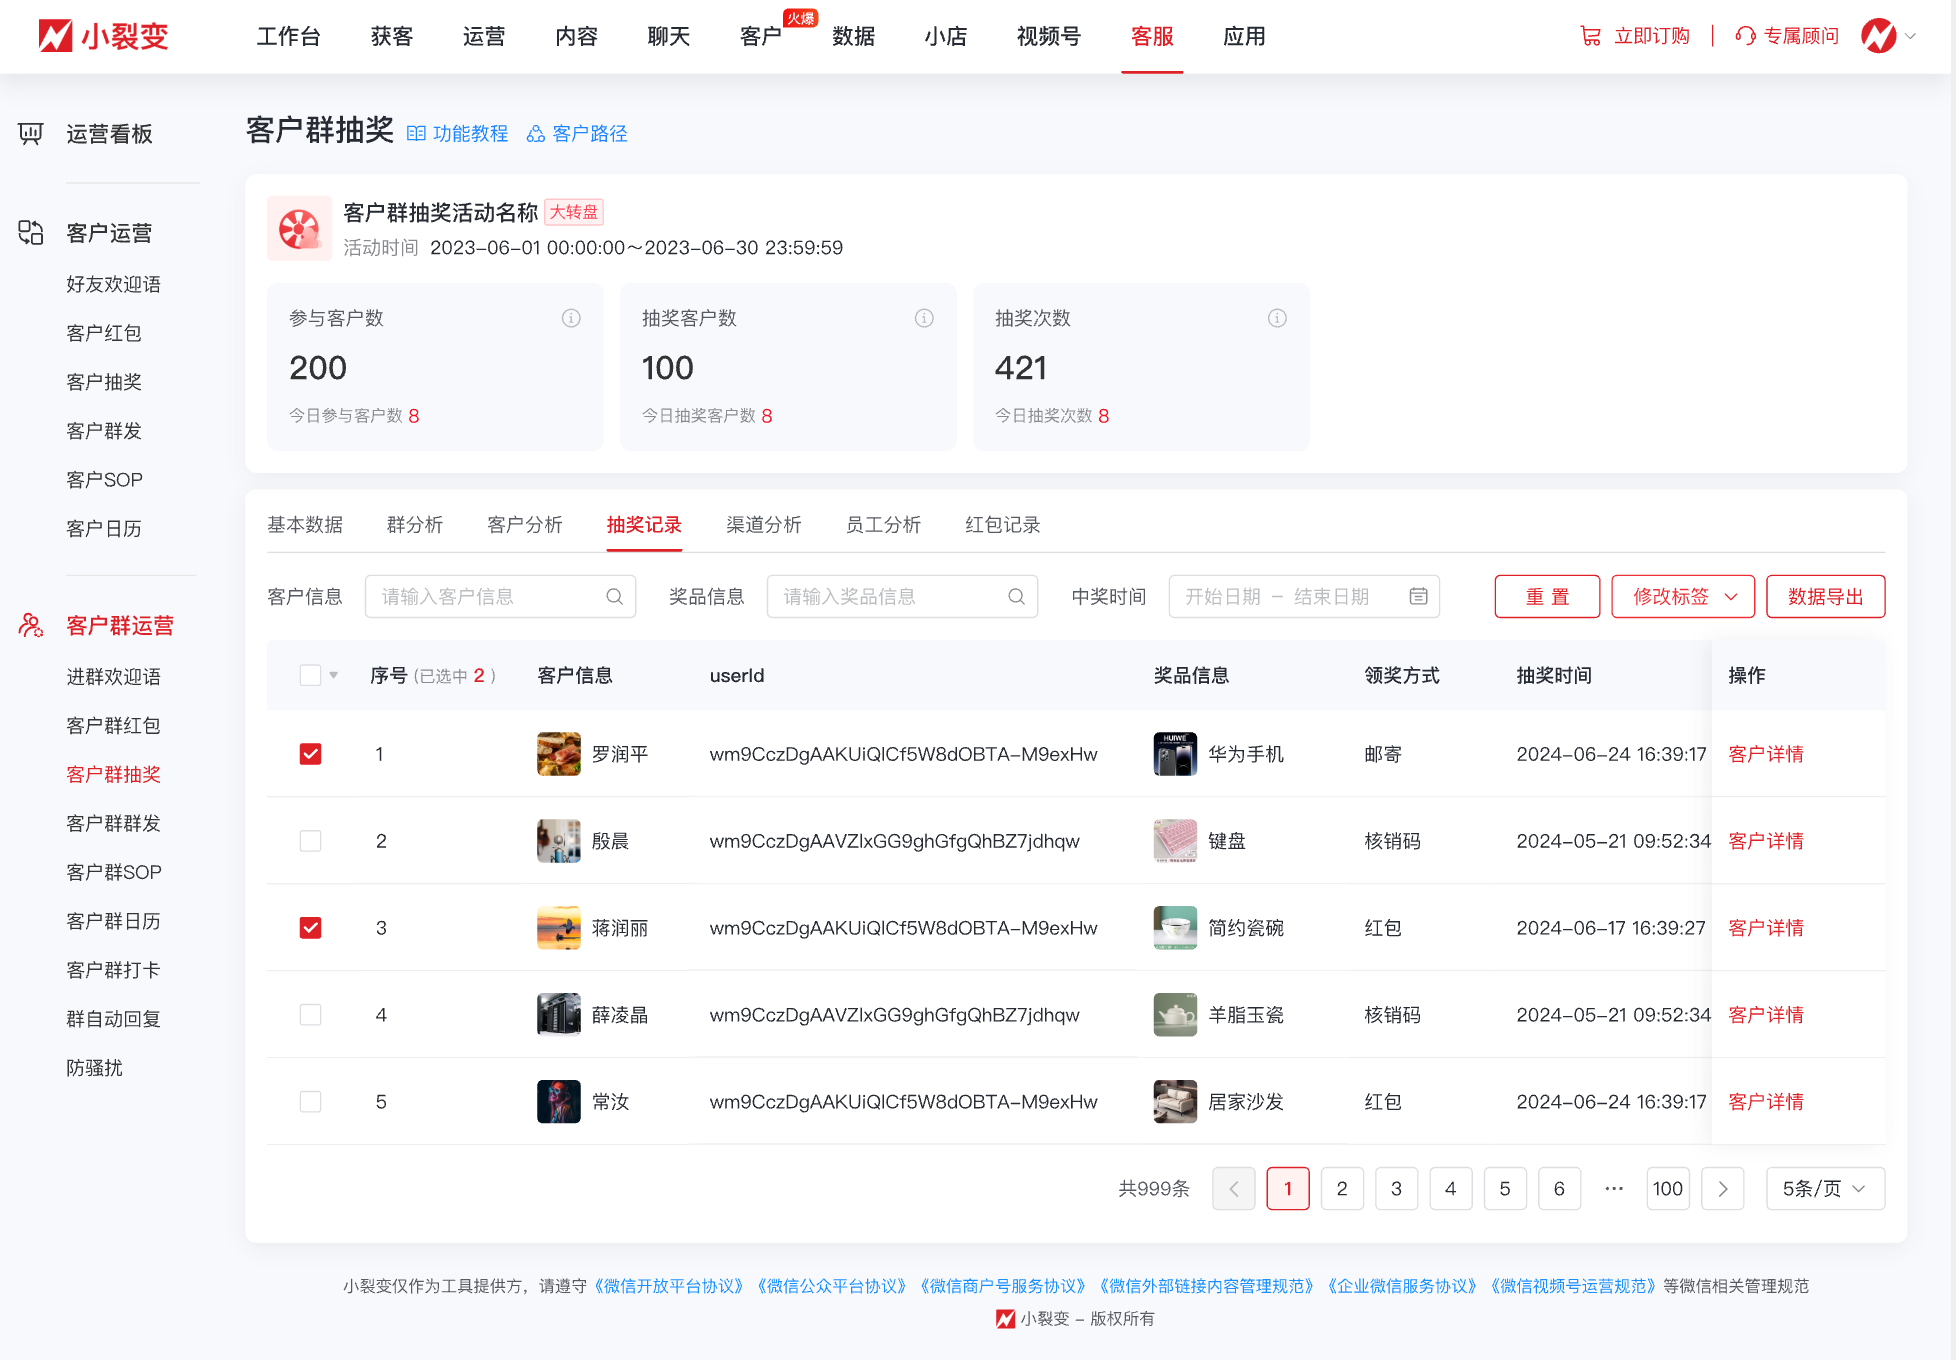Click 薛凌晶's avatar thumbnail

[x=559, y=1015]
